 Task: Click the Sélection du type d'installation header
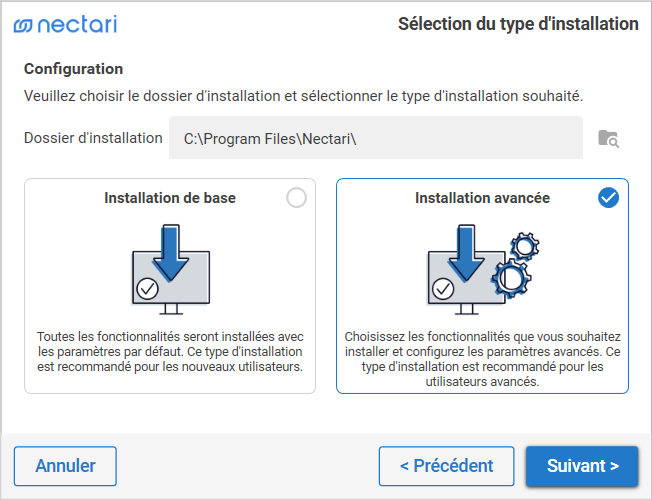point(518,24)
